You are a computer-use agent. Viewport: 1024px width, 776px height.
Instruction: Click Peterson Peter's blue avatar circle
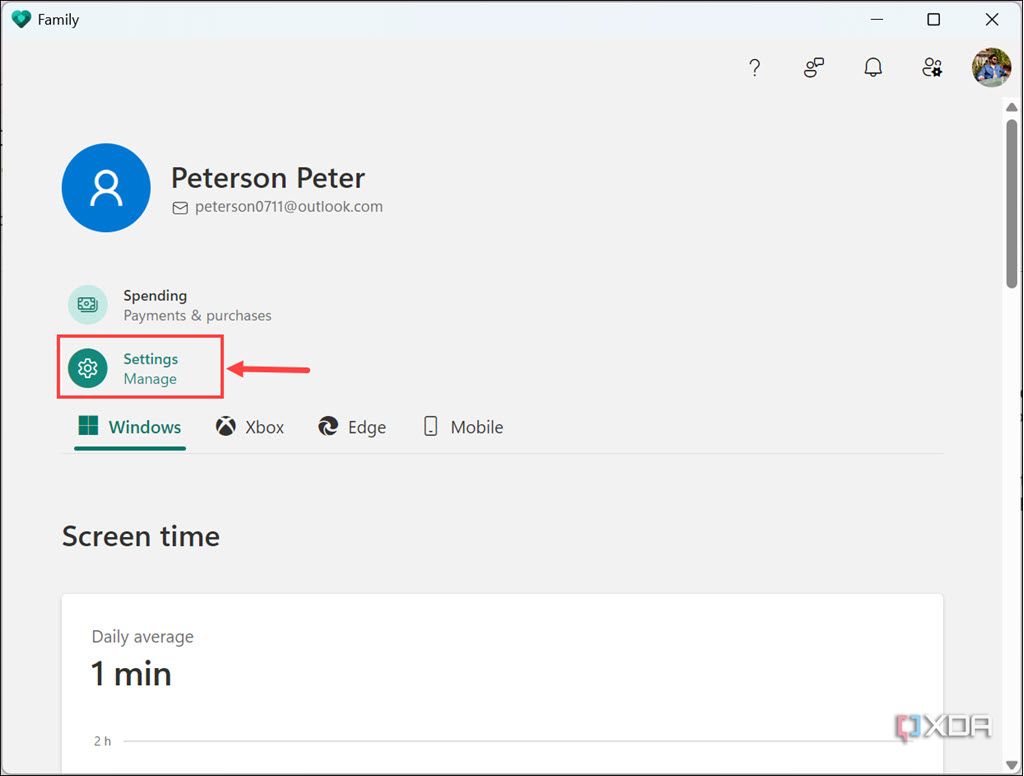[106, 187]
